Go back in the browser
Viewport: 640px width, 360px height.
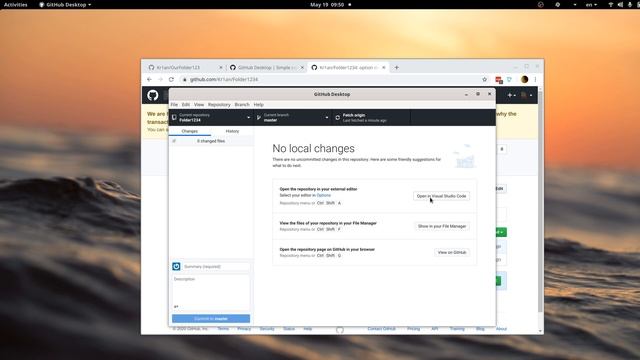coord(149,80)
